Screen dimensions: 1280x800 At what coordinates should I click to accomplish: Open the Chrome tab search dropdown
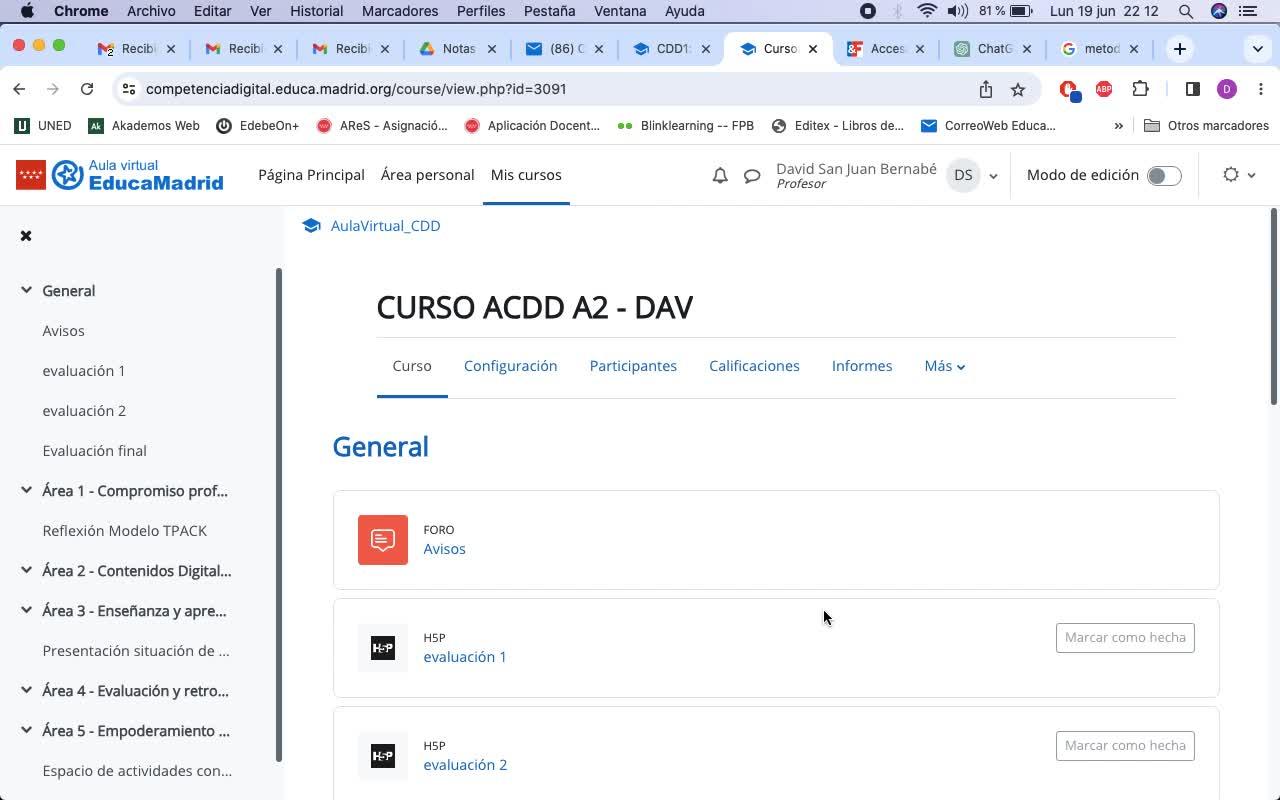pyautogui.click(x=1258, y=49)
